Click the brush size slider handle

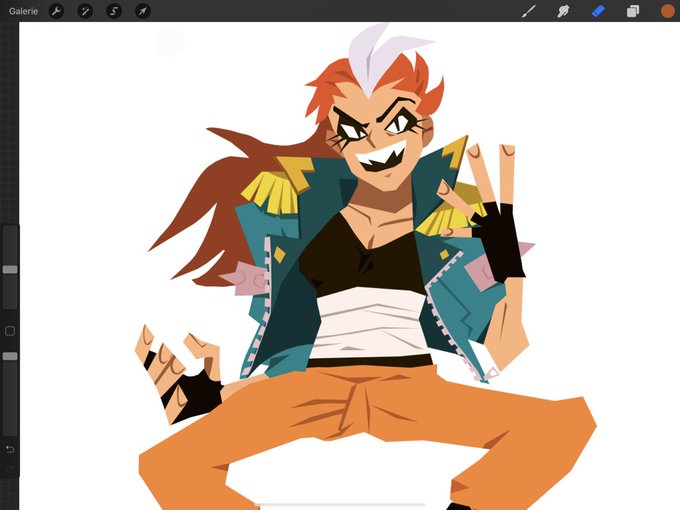tap(10, 270)
